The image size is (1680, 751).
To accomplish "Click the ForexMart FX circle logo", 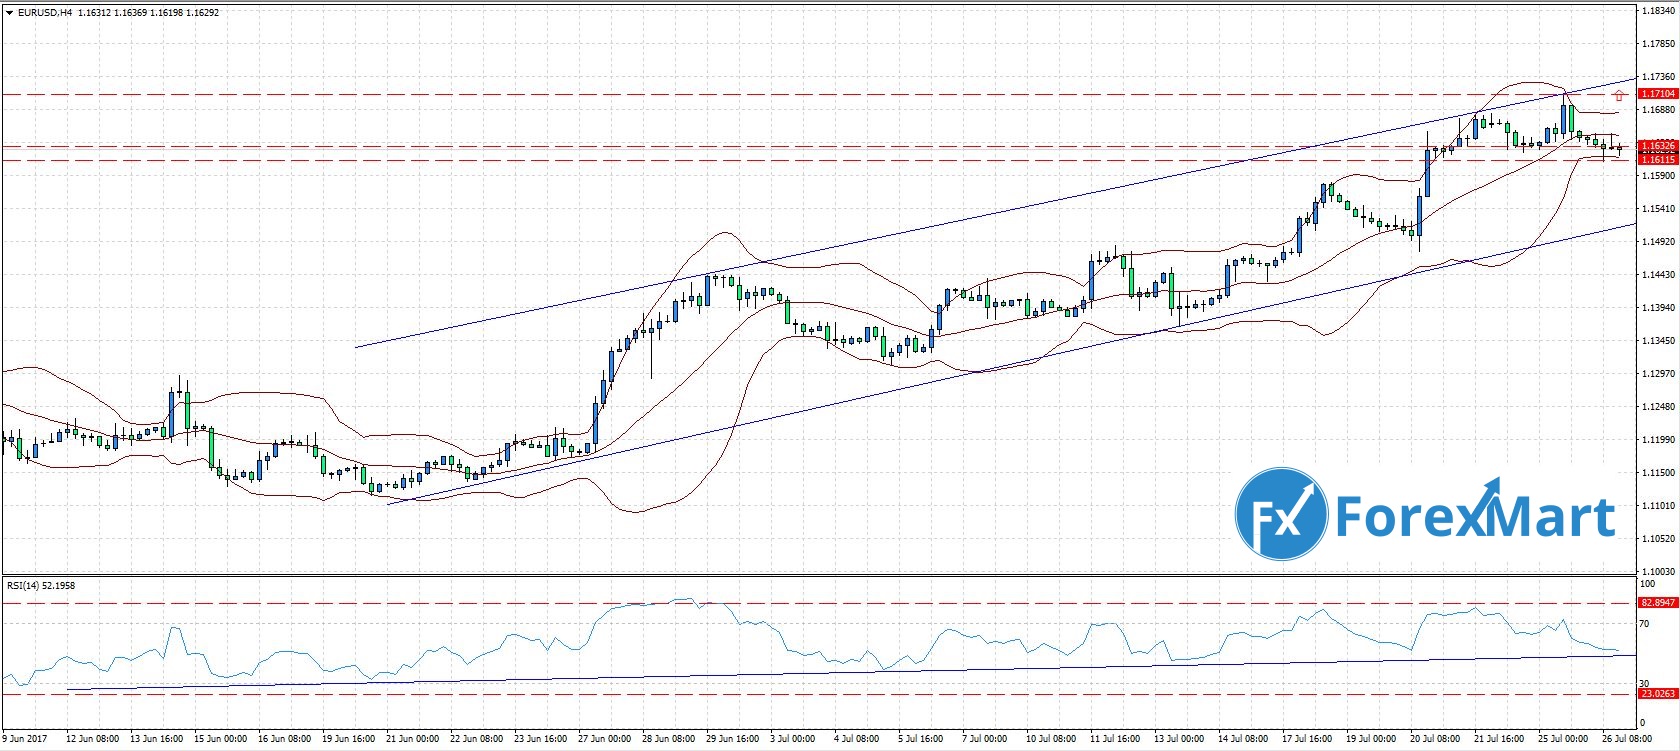I will click(1281, 516).
